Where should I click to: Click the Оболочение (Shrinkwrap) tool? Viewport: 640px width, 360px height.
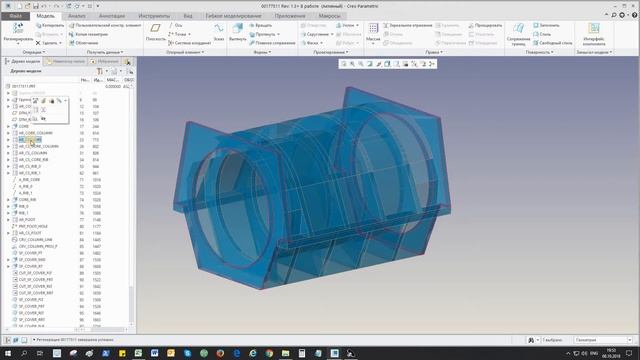84,43
